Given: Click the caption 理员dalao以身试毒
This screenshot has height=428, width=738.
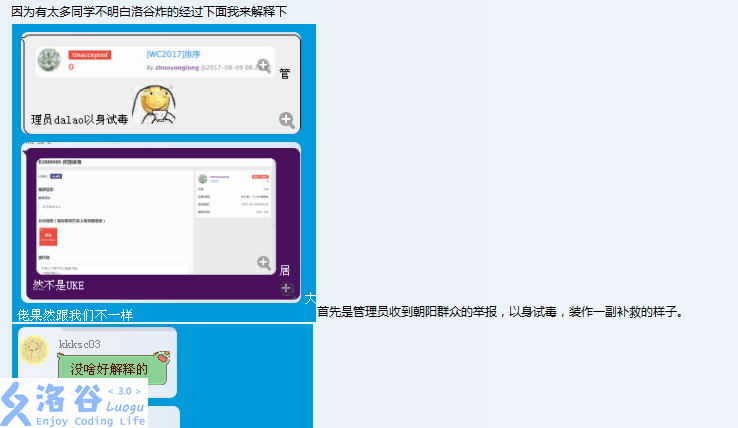Looking at the screenshot, I should 80,119.
